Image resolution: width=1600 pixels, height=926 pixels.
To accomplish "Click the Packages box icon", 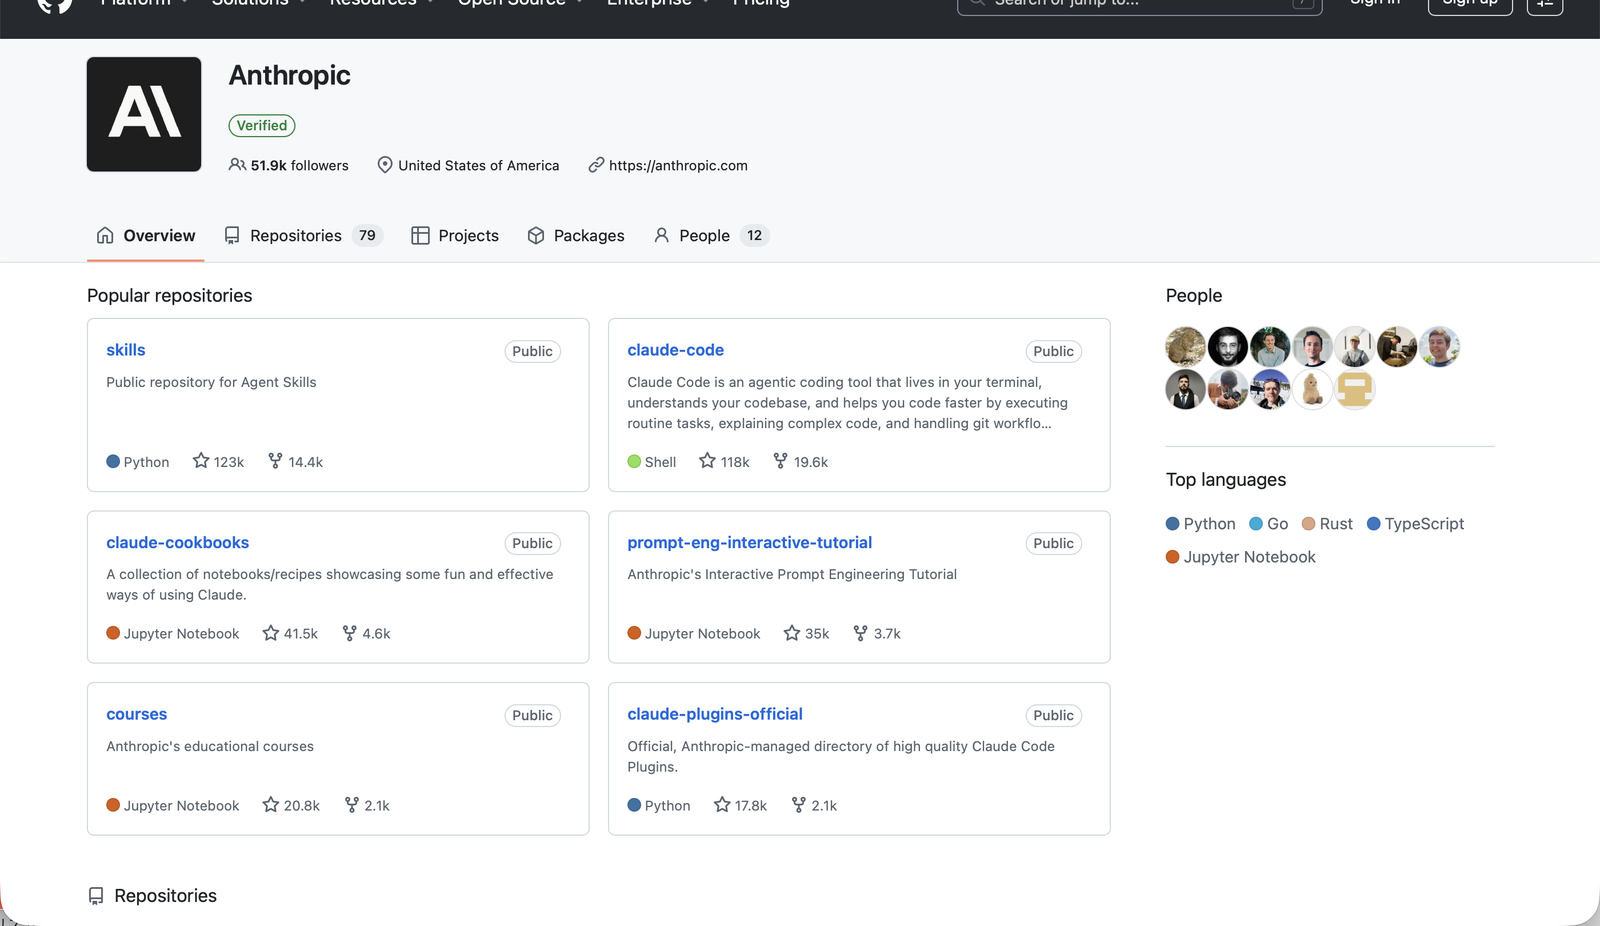I will tap(536, 235).
